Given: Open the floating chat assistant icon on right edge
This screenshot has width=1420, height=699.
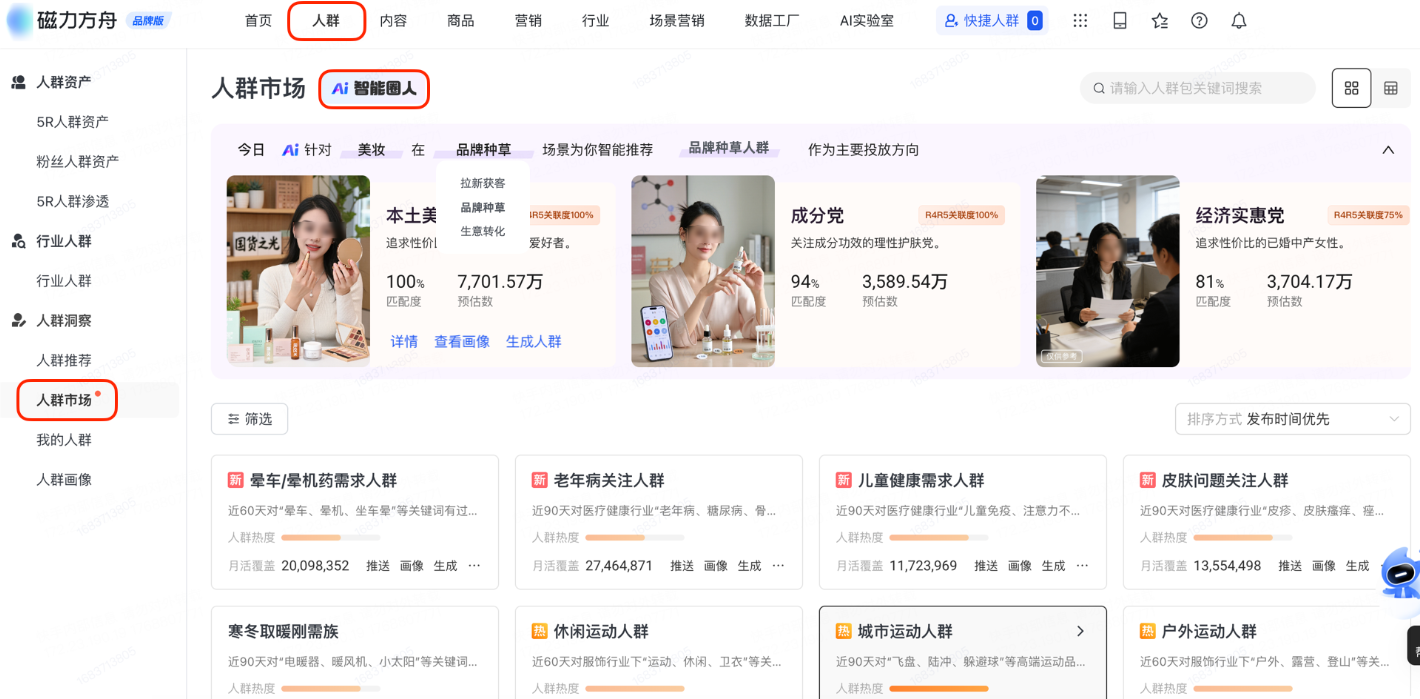Looking at the screenshot, I should pyautogui.click(x=1400, y=570).
